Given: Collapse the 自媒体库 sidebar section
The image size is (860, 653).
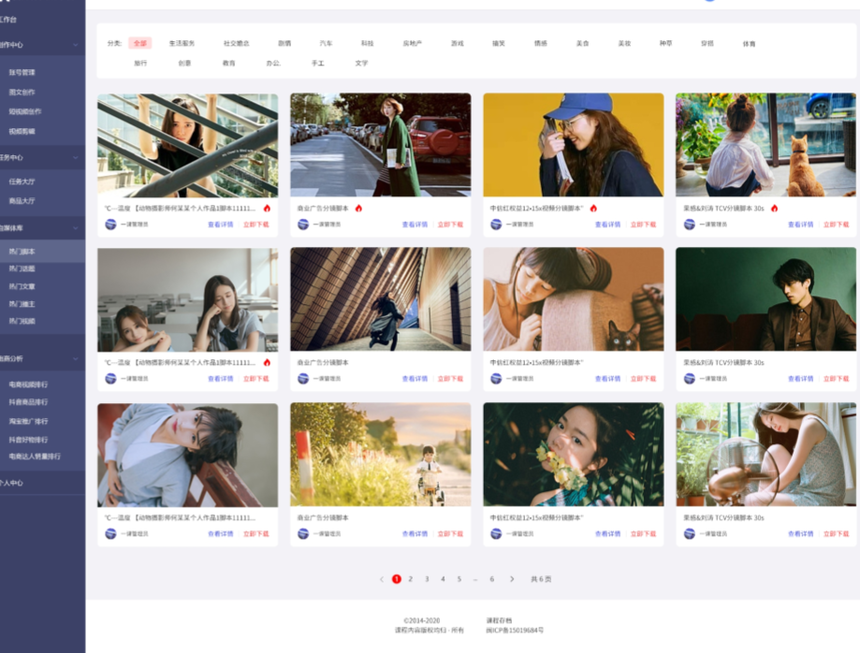Looking at the screenshot, I should [x=75, y=228].
